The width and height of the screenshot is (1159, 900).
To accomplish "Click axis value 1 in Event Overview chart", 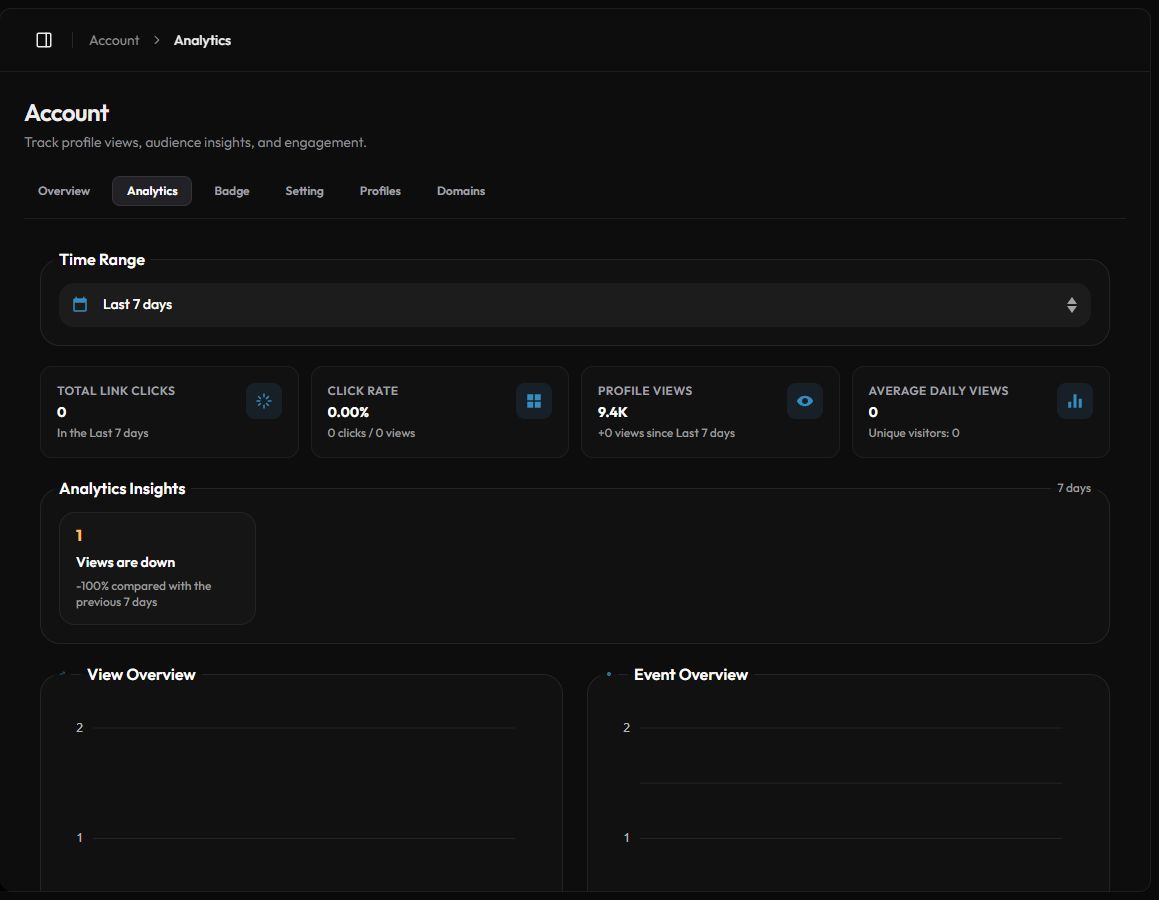I will click(x=626, y=838).
